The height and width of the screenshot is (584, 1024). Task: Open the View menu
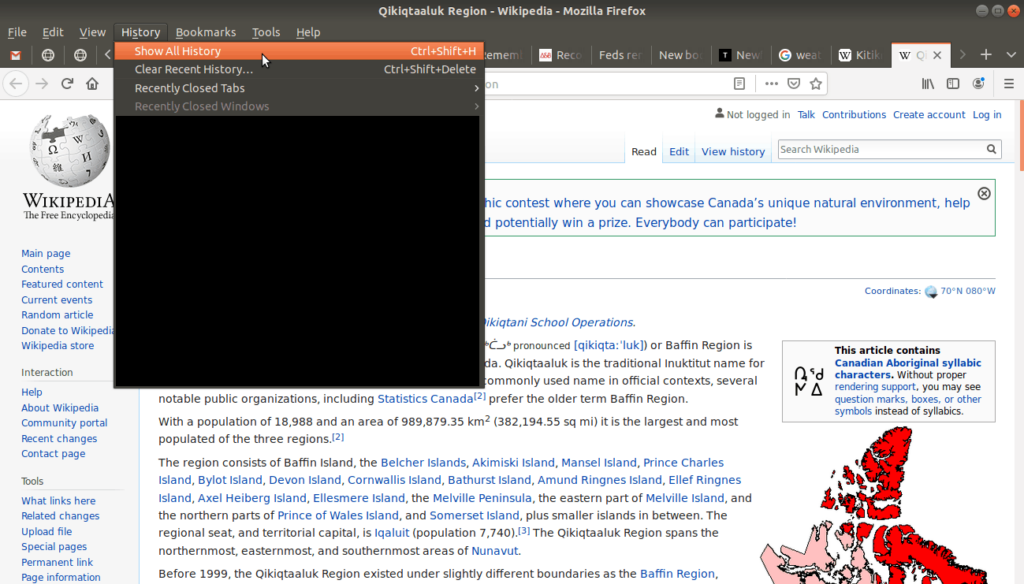pyautogui.click(x=92, y=32)
